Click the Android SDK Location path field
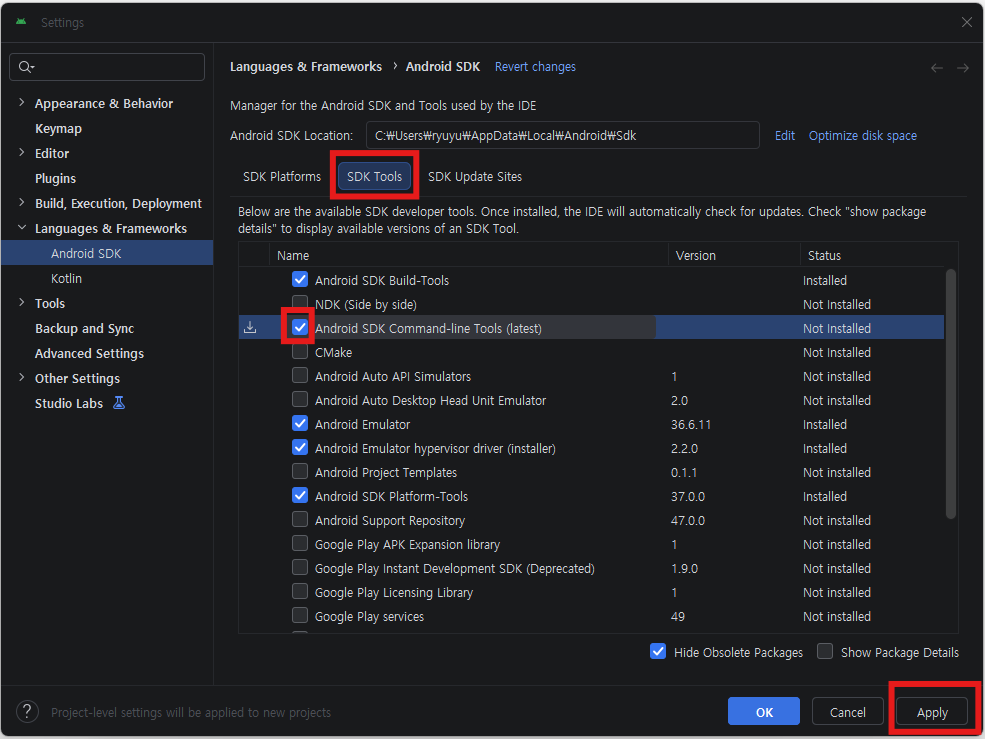Screen dimensions: 985x739 pyautogui.click(x=563, y=135)
